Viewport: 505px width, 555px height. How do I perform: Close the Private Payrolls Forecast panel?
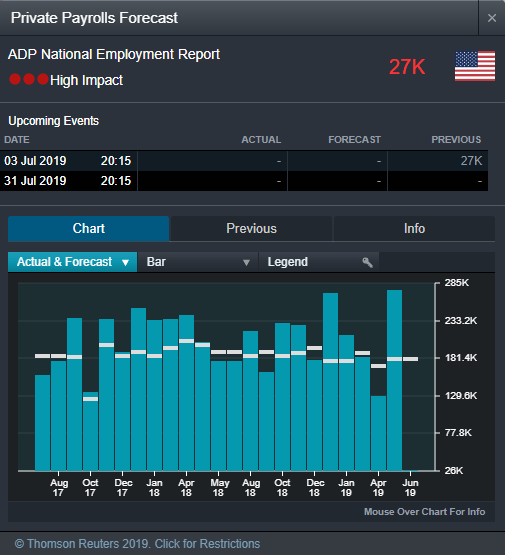pyautogui.click(x=492, y=18)
